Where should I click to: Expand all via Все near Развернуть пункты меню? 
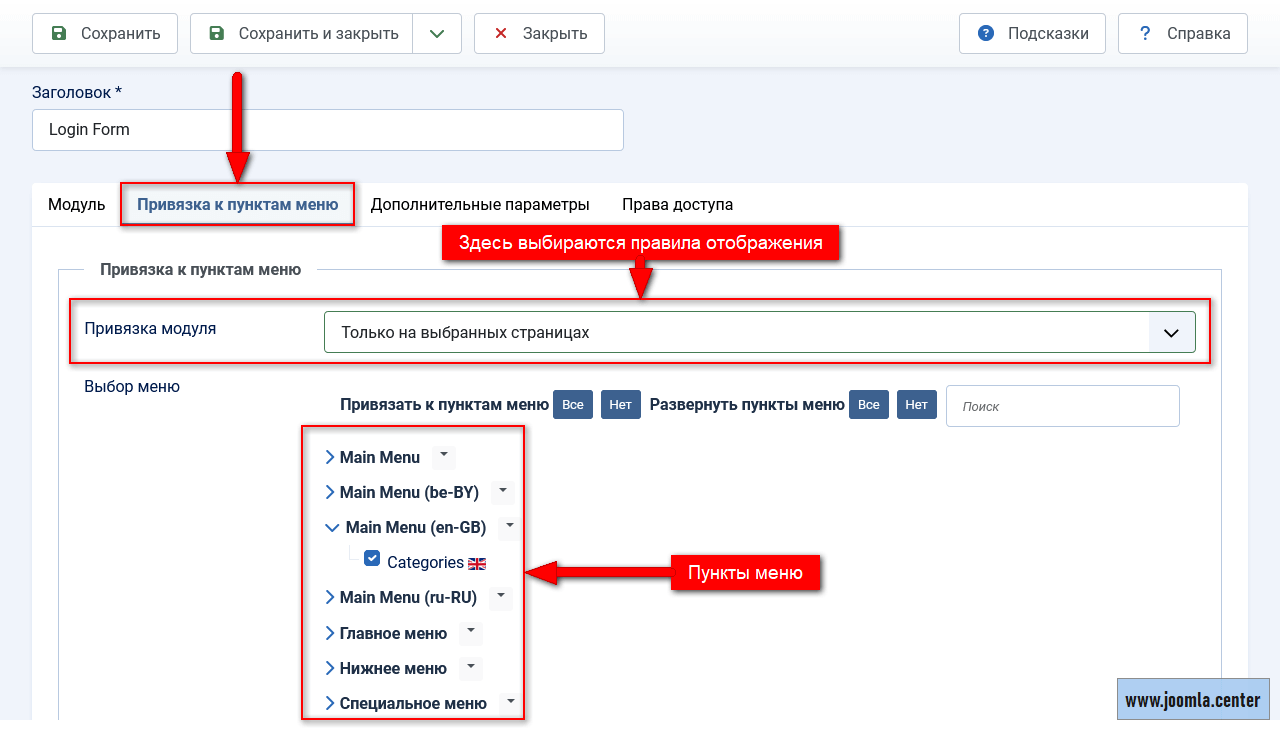pos(869,405)
